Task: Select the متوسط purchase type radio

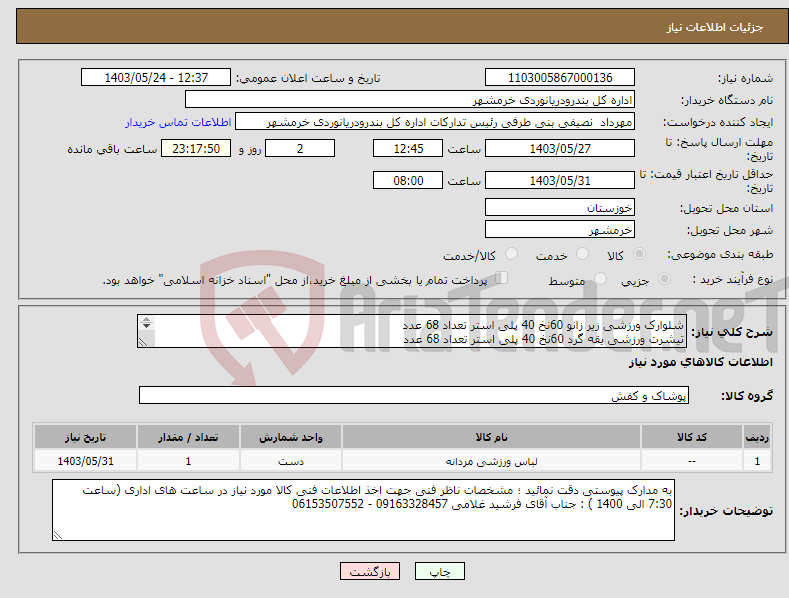Action: (x=600, y=278)
